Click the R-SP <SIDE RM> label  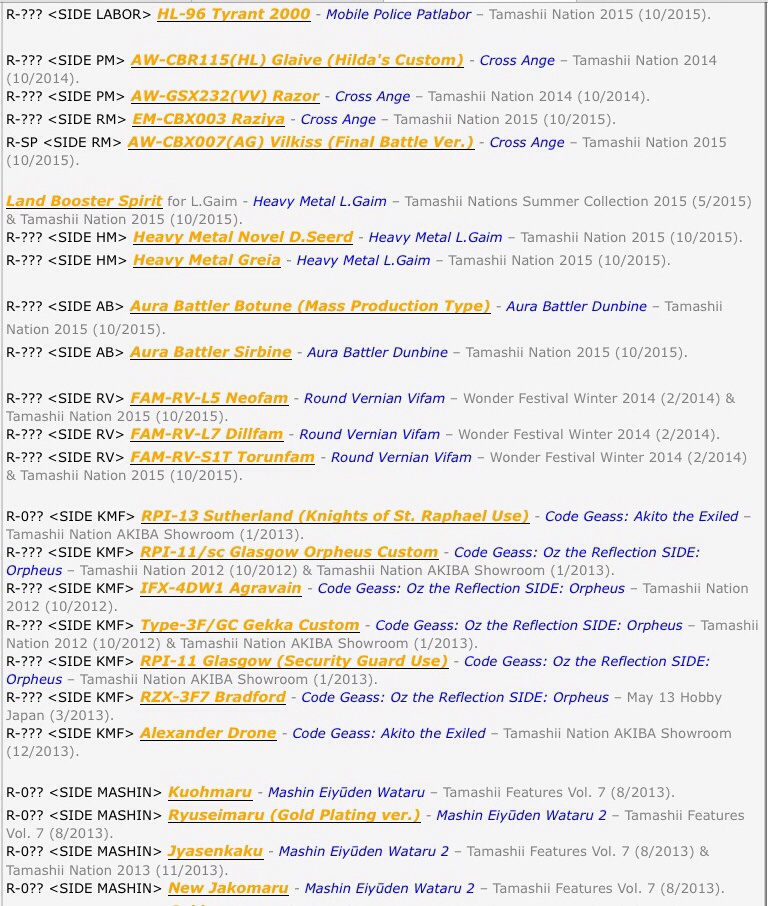click(x=64, y=142)
